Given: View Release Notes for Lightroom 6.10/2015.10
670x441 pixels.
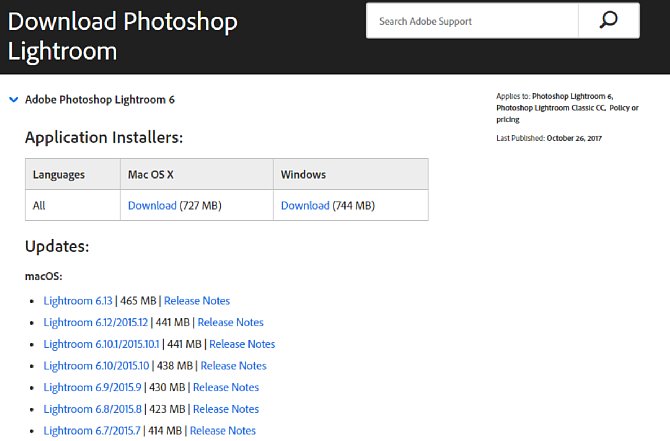Looking at the screenshot, I should pos(234,366).
